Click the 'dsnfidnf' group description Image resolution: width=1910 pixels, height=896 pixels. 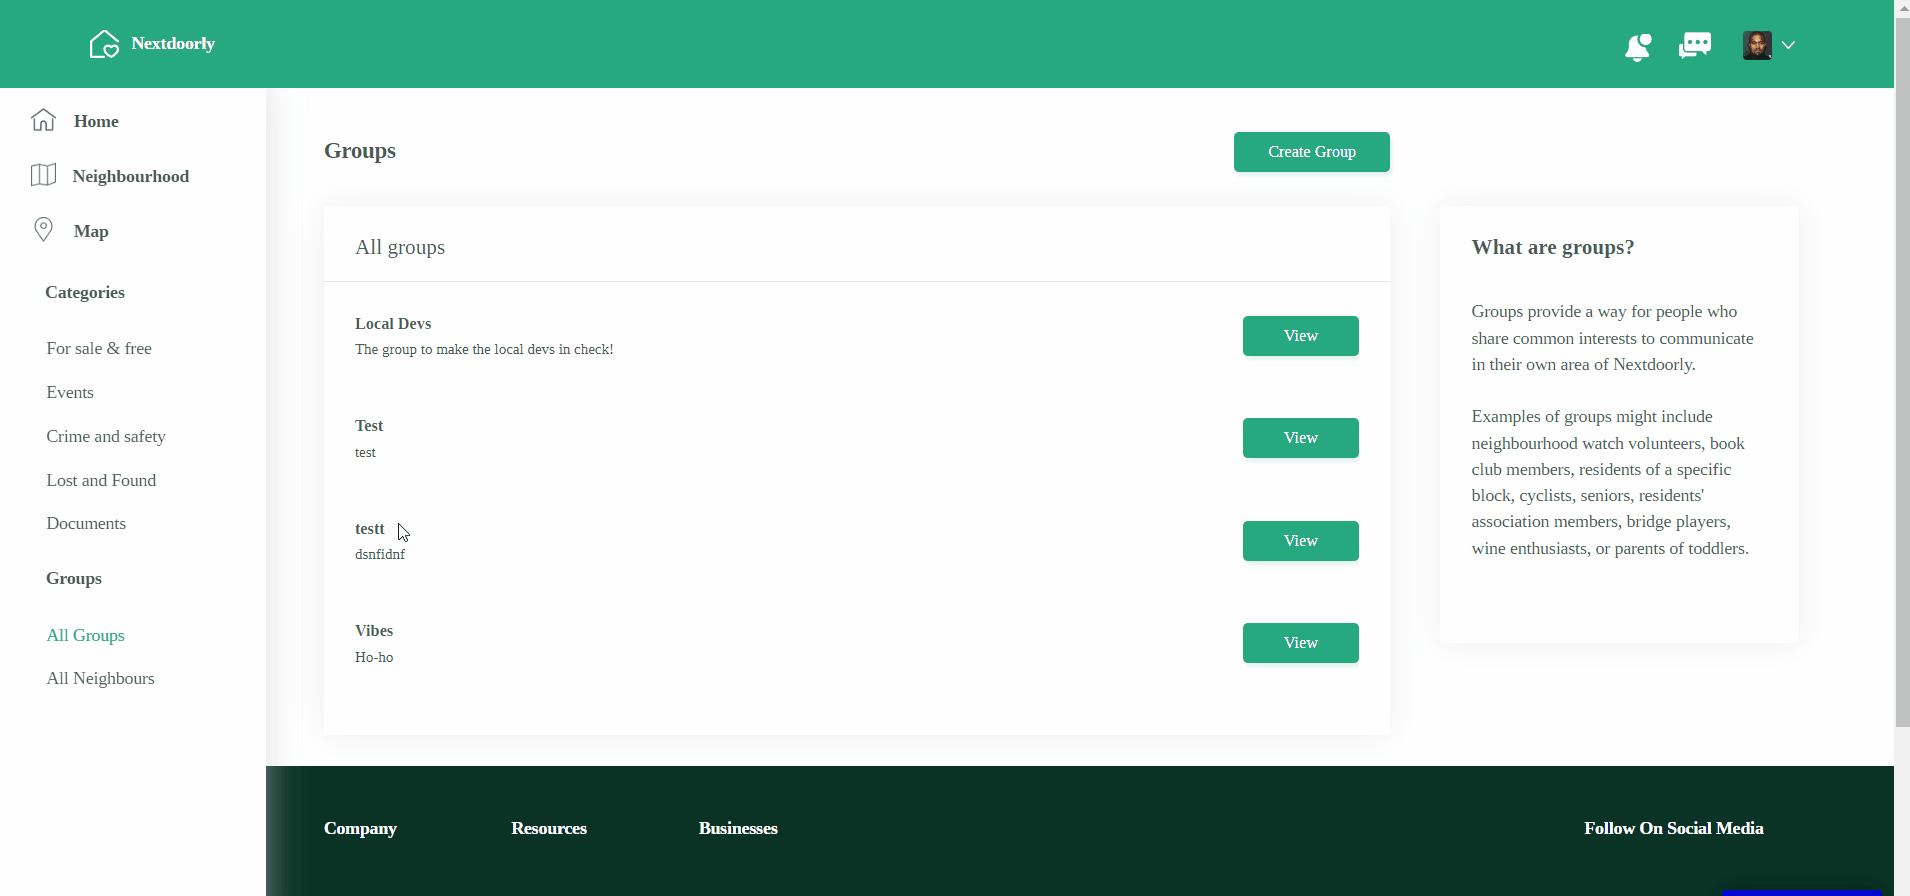click(x=380, y=555)
